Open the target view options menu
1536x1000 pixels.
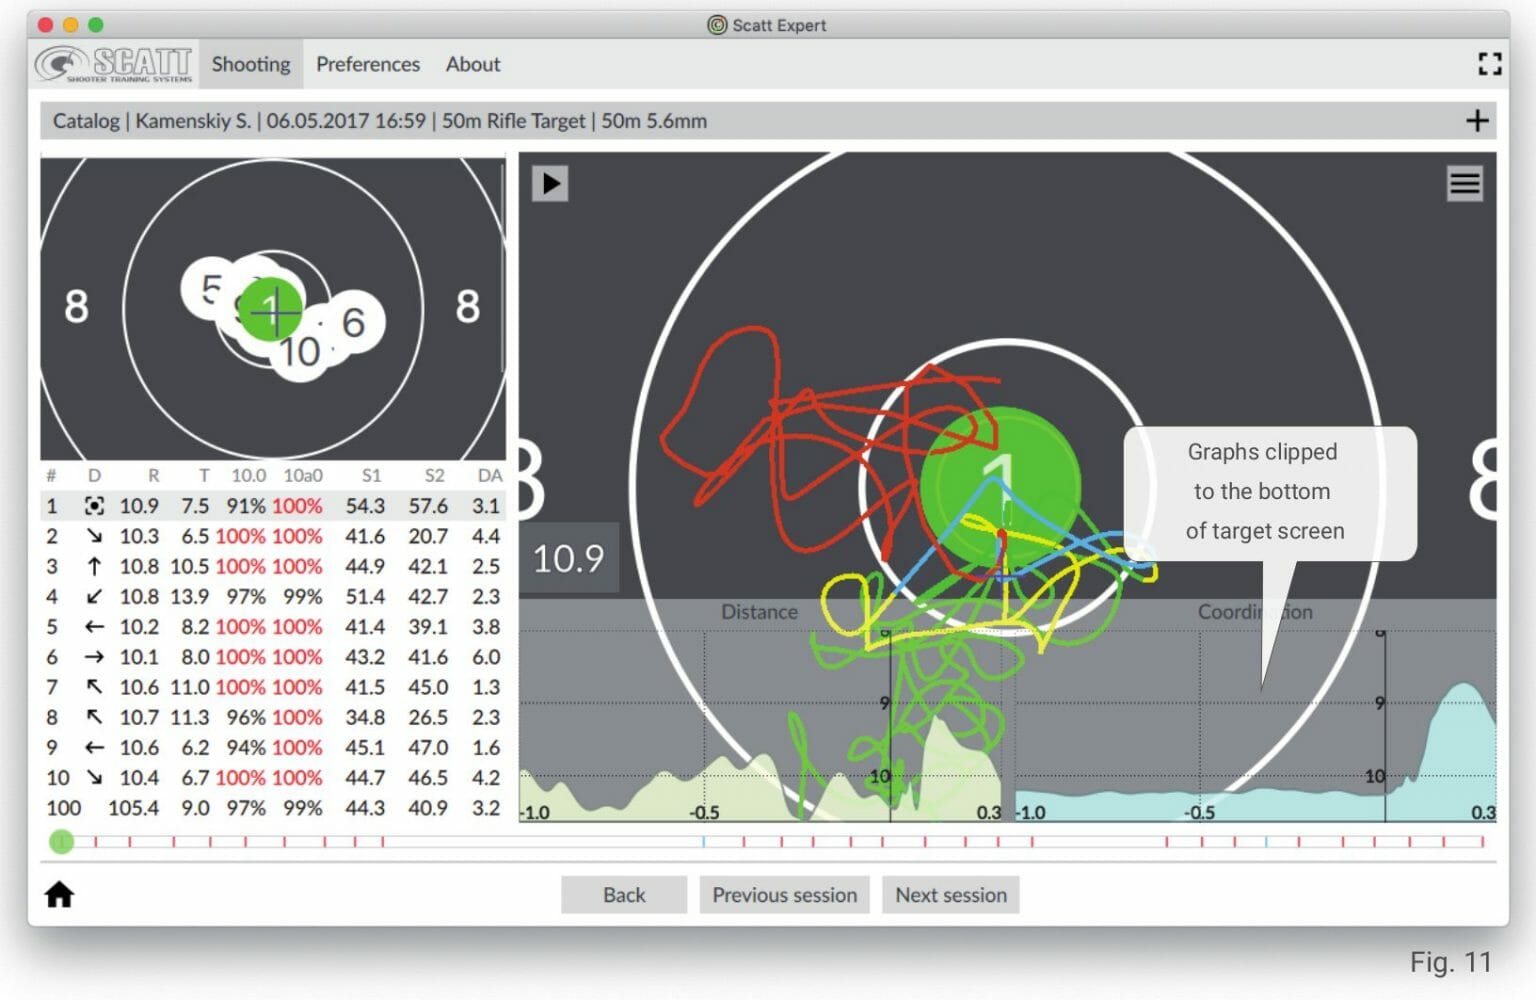click(x=1464, y=184)
